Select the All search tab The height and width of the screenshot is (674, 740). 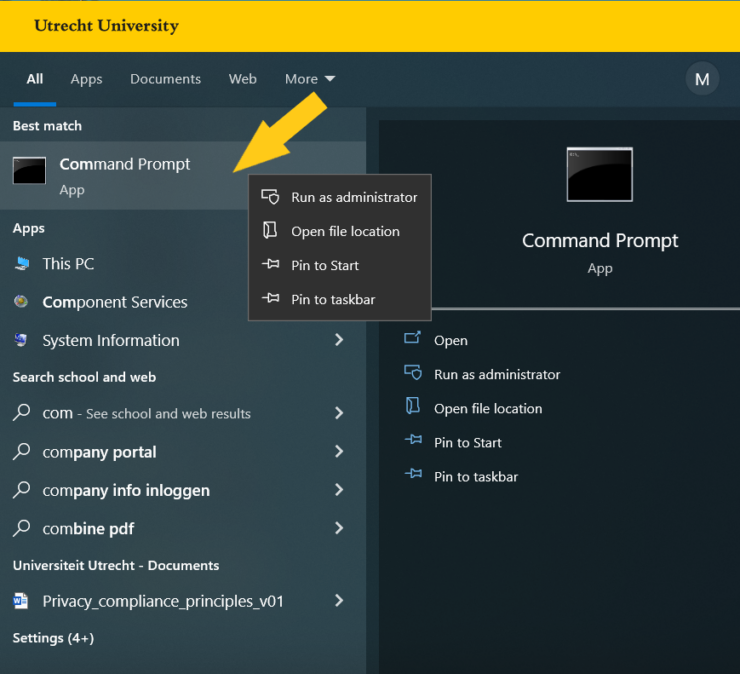[35, 79]
